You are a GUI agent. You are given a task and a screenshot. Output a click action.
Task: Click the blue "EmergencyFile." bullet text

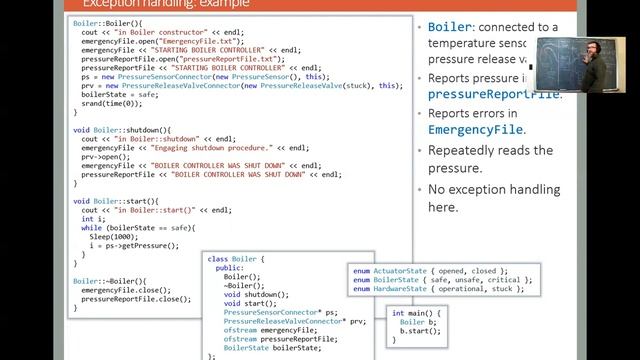coord(477,130)
